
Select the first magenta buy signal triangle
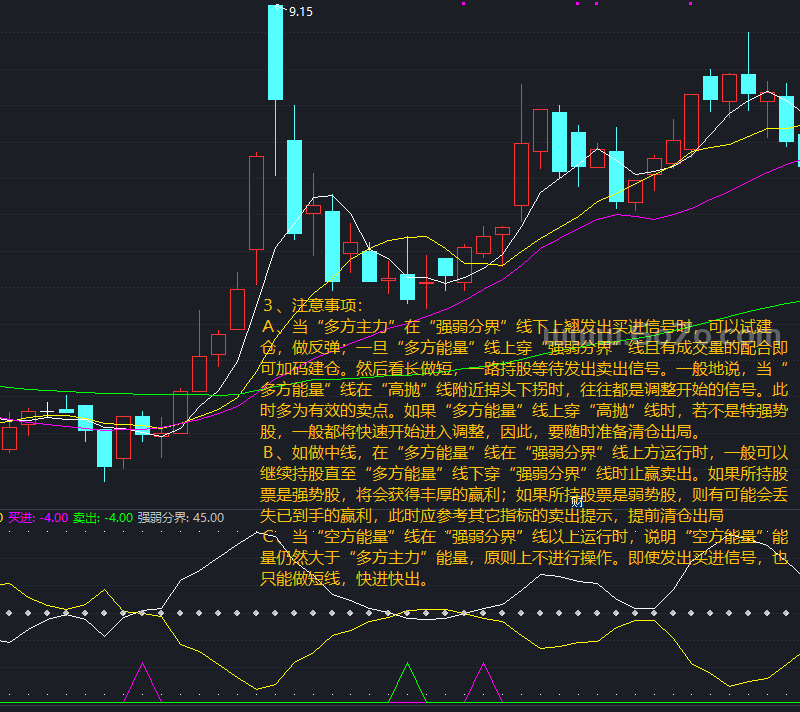click(142, 682)
